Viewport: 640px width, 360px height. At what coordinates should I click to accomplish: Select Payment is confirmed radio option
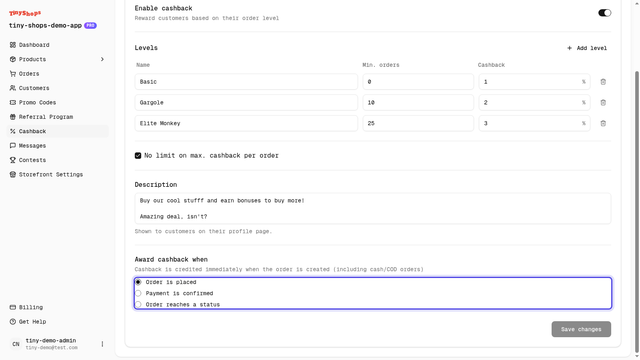tap(138, 293)
